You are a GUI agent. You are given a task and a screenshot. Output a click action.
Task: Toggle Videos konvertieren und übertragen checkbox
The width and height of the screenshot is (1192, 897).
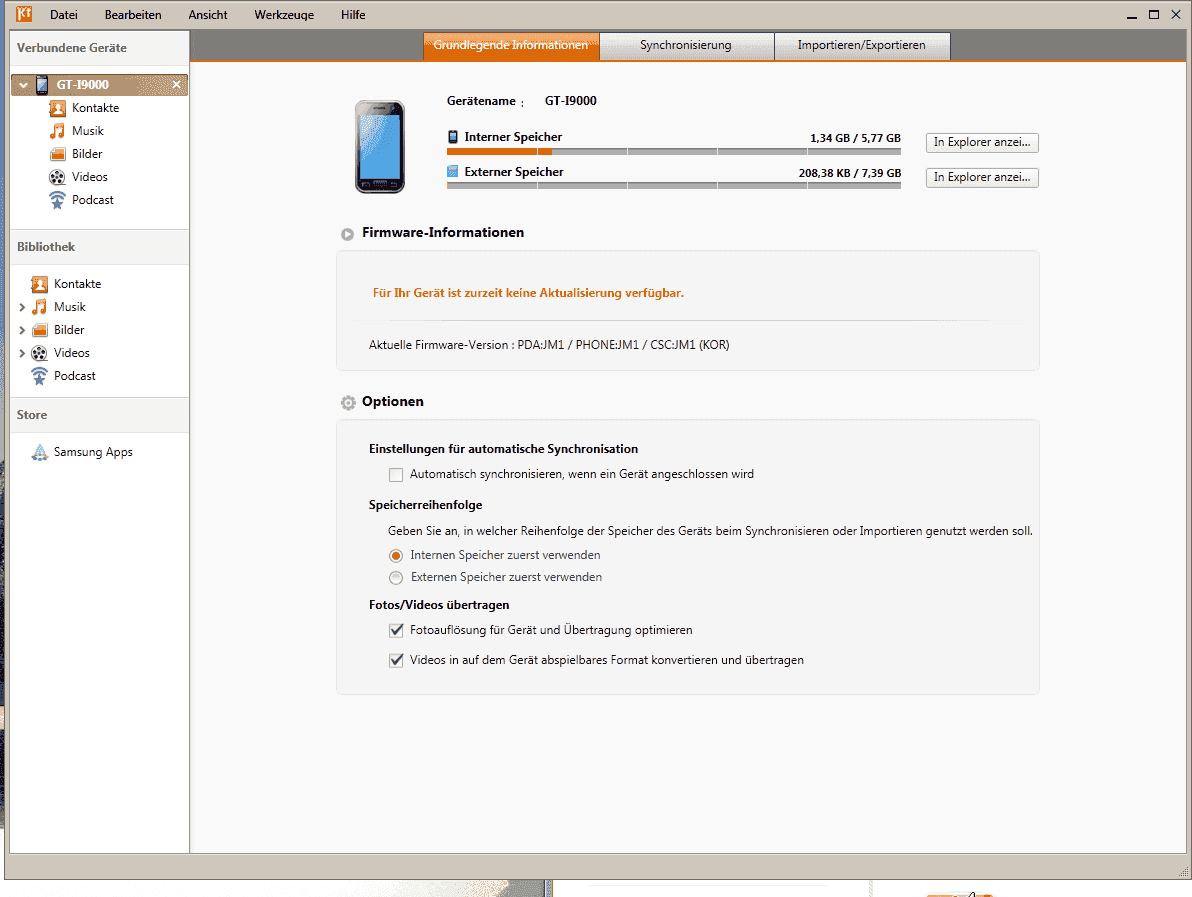point(396,660)
